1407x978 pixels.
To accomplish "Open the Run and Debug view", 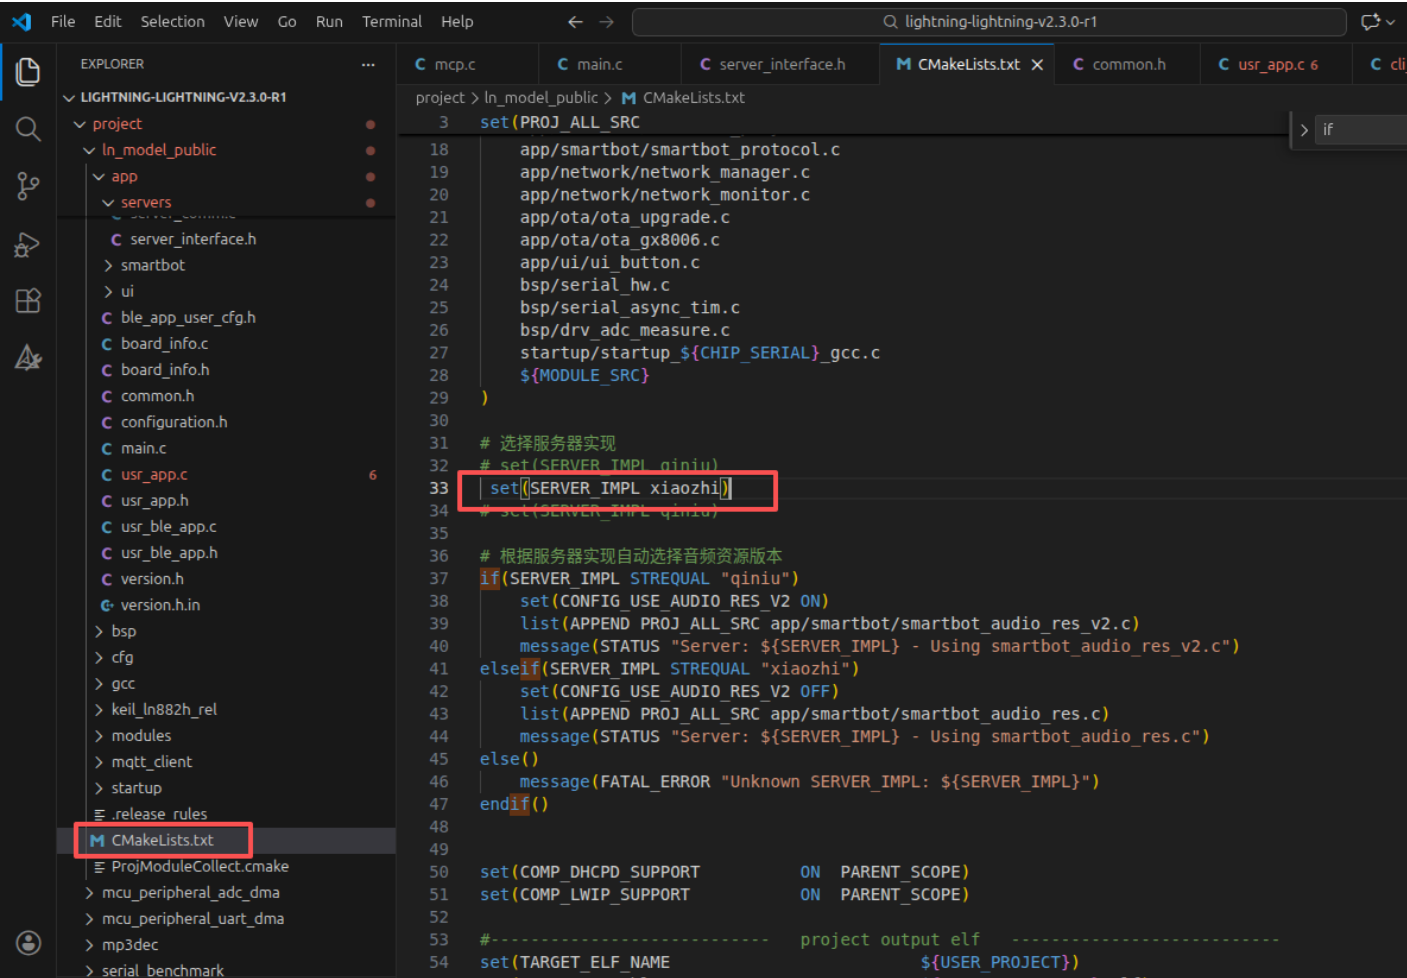I will coord(28,244).
